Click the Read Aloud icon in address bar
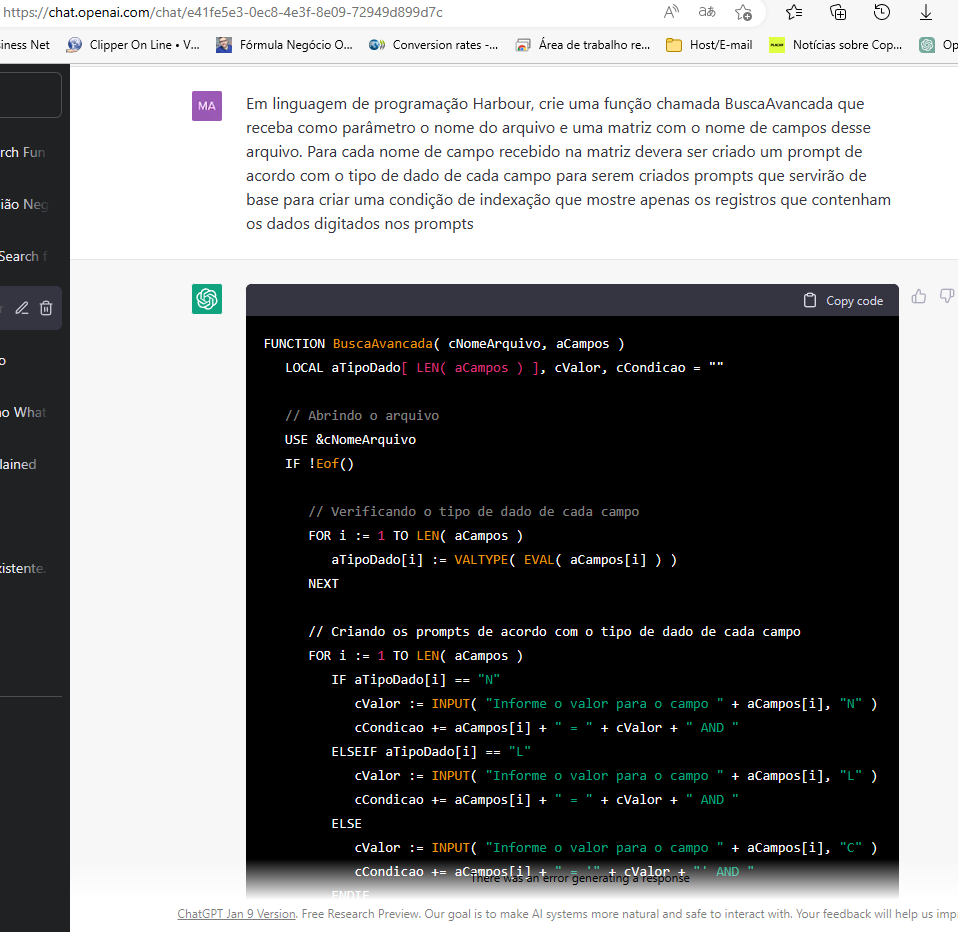The height and width of the screenshot is (932, 958). [671, 12]
